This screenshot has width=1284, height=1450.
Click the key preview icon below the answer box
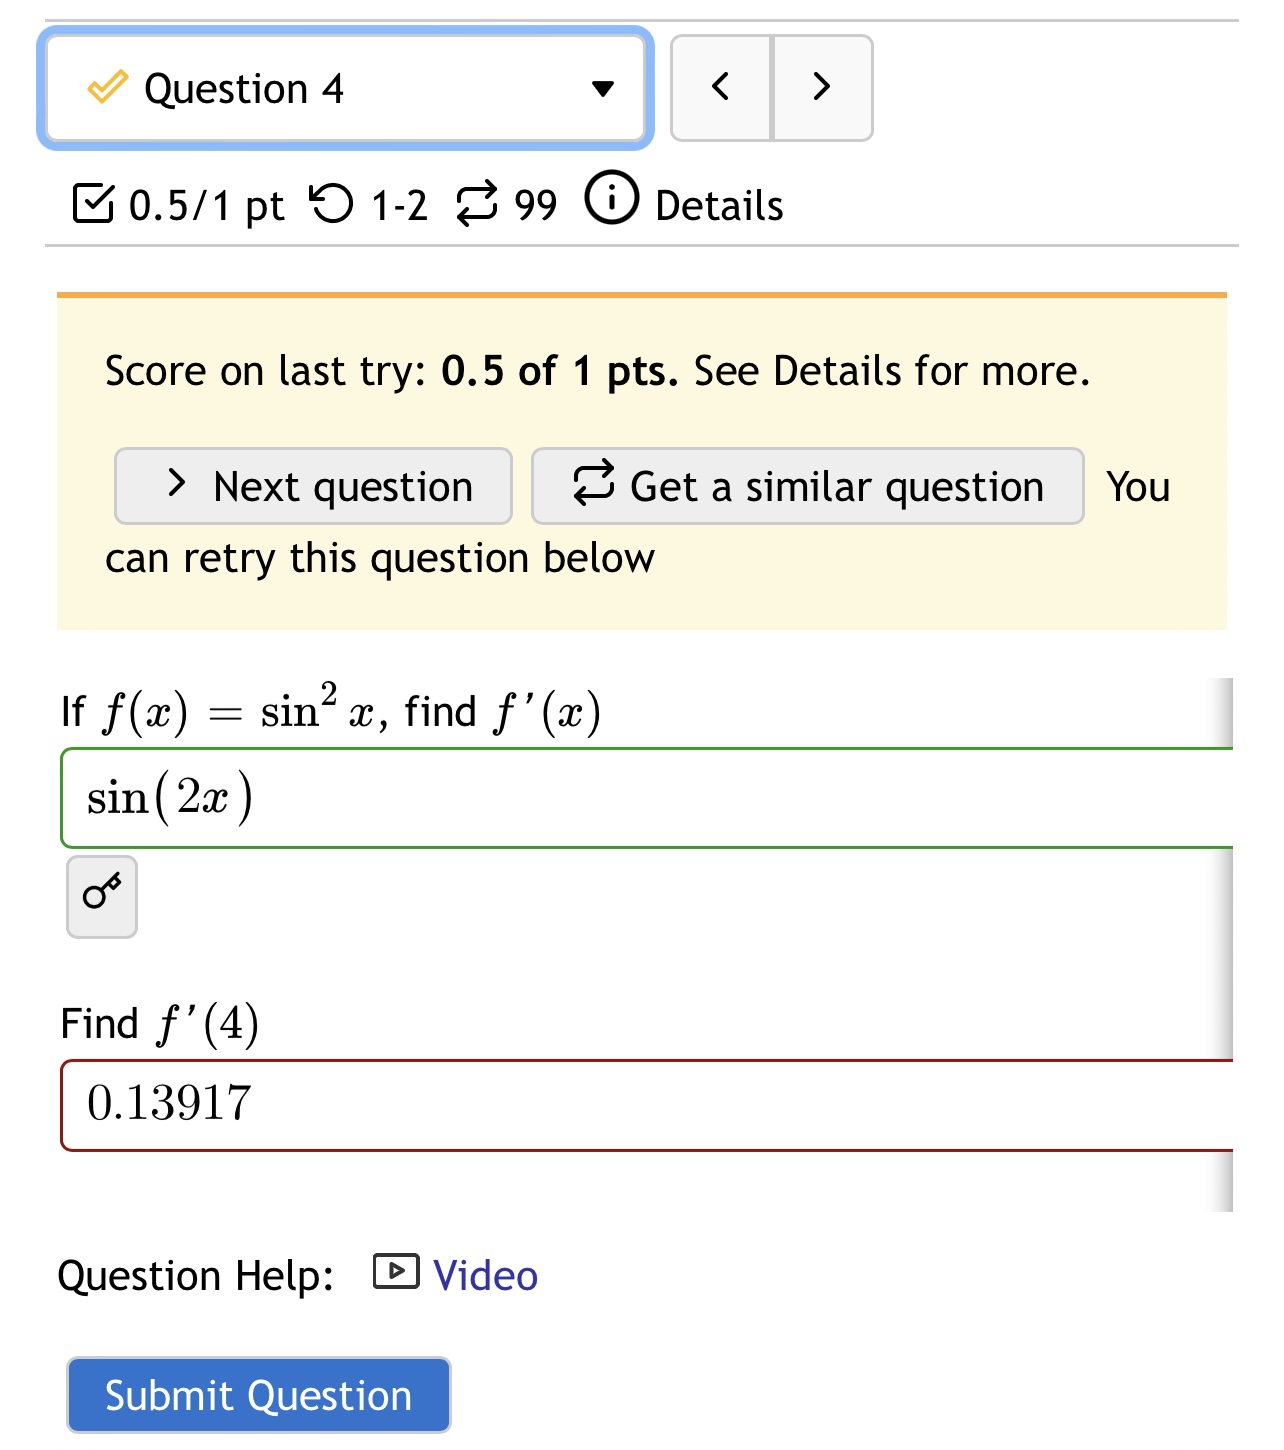(x=100, y=896)
